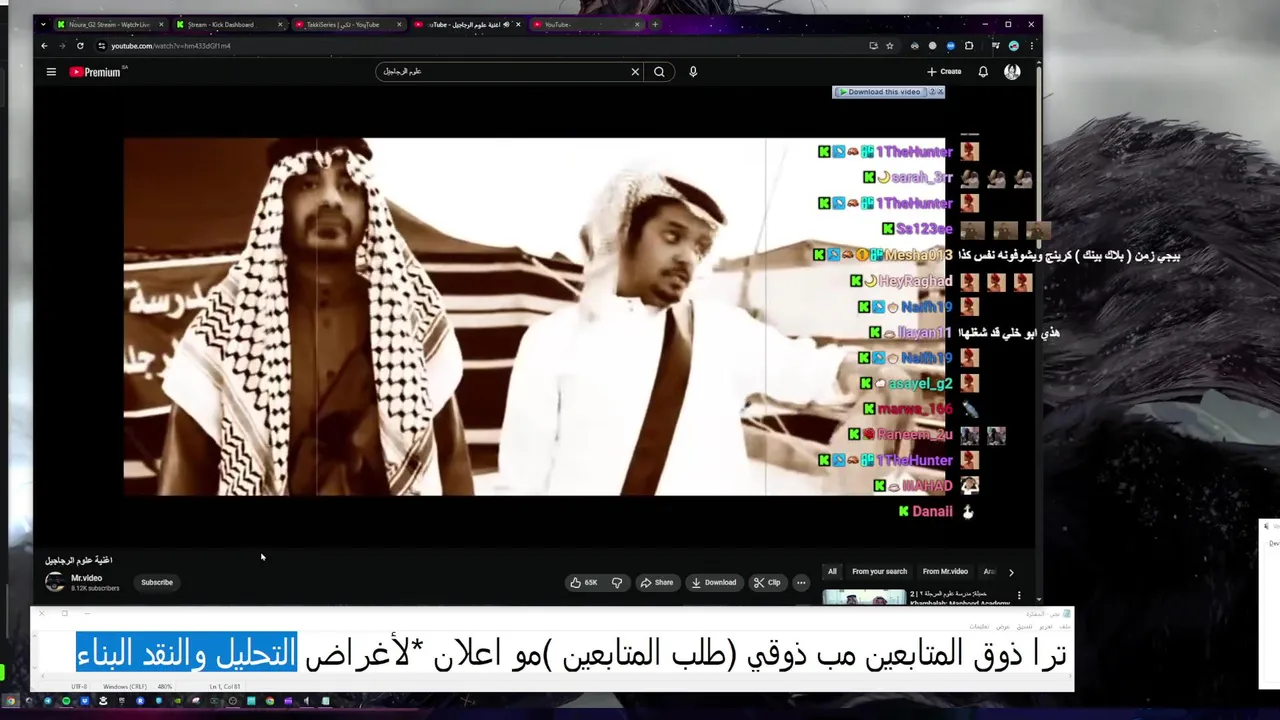Click Windows (CRLF) in Notepad status bar
This screenshot has width=1280, height=720.
(124, 687)
